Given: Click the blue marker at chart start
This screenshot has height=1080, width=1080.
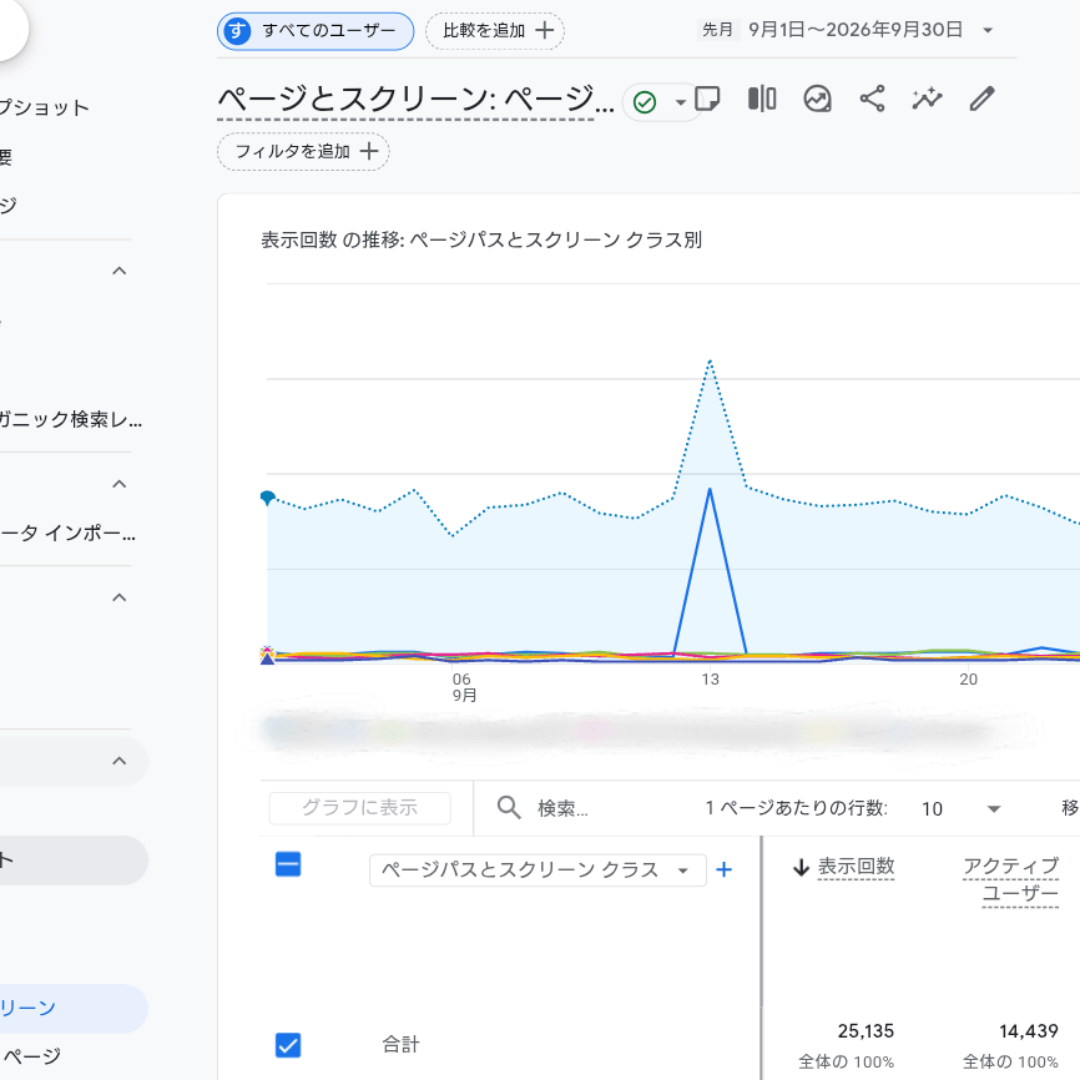Looking at the screenshot, I should point(268,497).
